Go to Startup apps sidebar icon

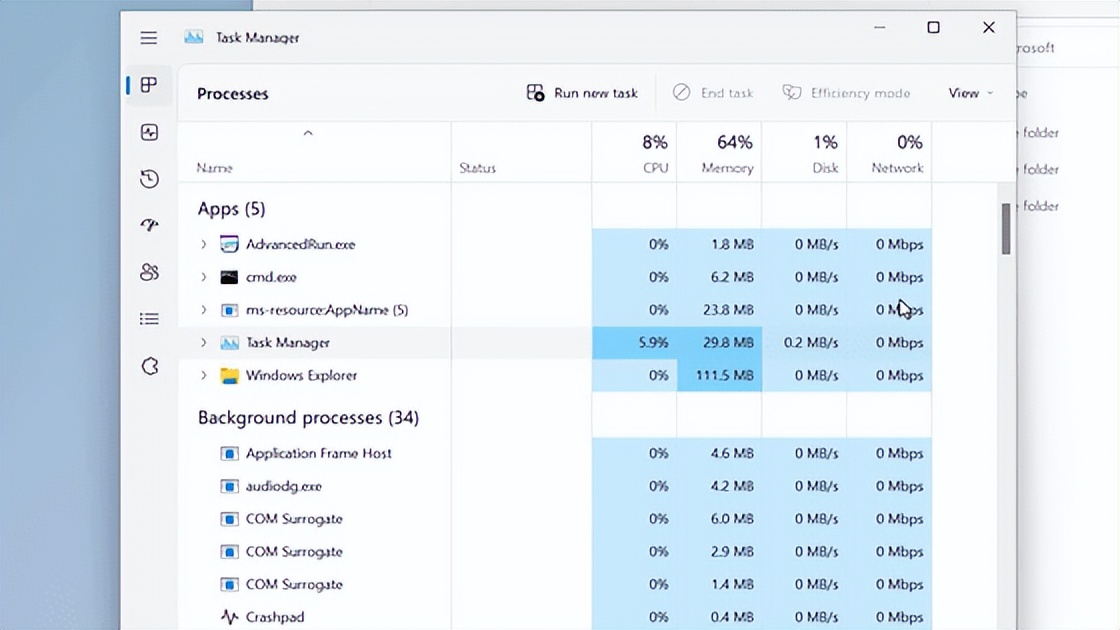[149, 225]
